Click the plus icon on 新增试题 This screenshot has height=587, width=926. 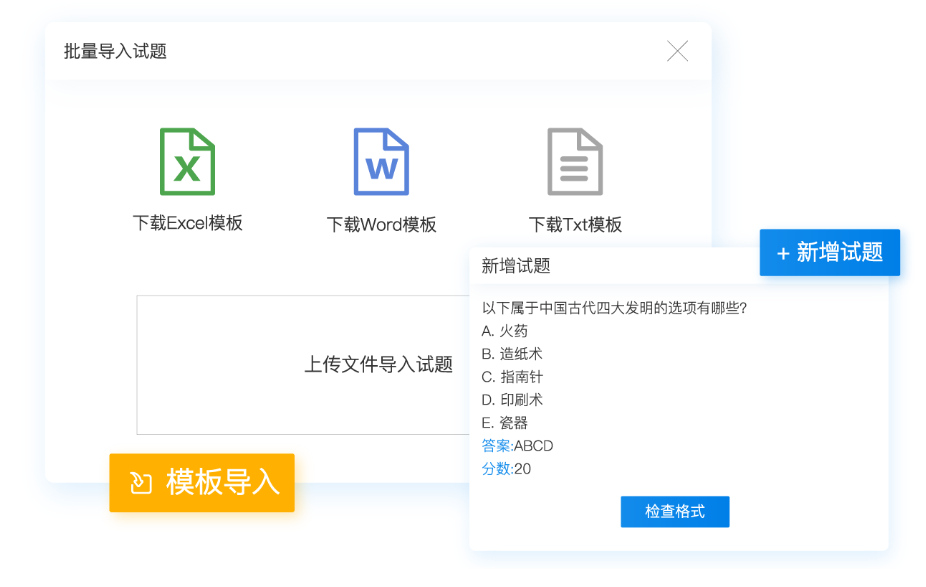tap(782, 253)
